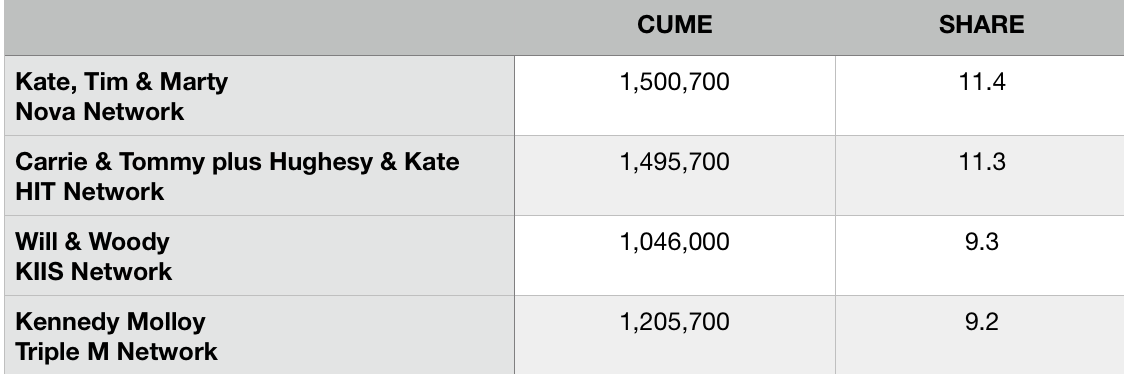Click the 1,046,000 cume cell
Screen dimensions: 1124x374
(x=675, y=255)
